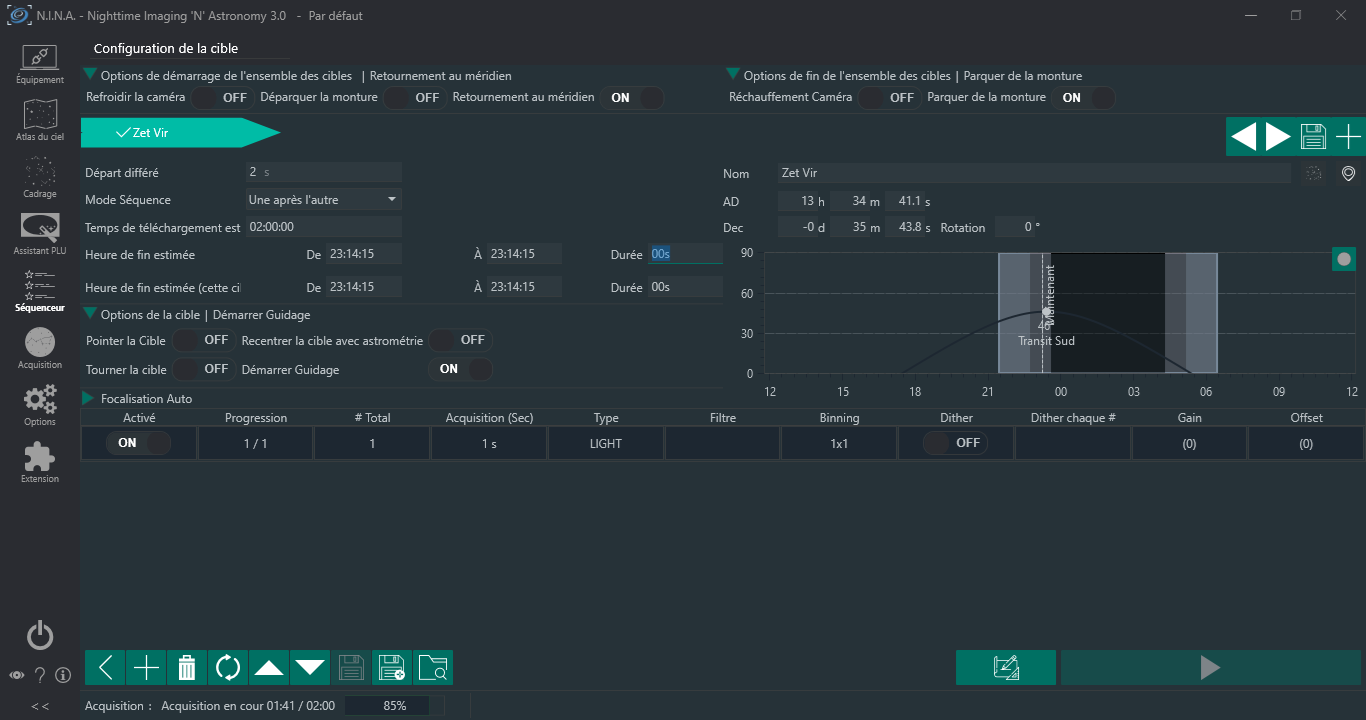Image resolution: width=1366 pixels, height=720 pixels.
Task: Open the Atlas du ciel section
Action: (40, 121)
